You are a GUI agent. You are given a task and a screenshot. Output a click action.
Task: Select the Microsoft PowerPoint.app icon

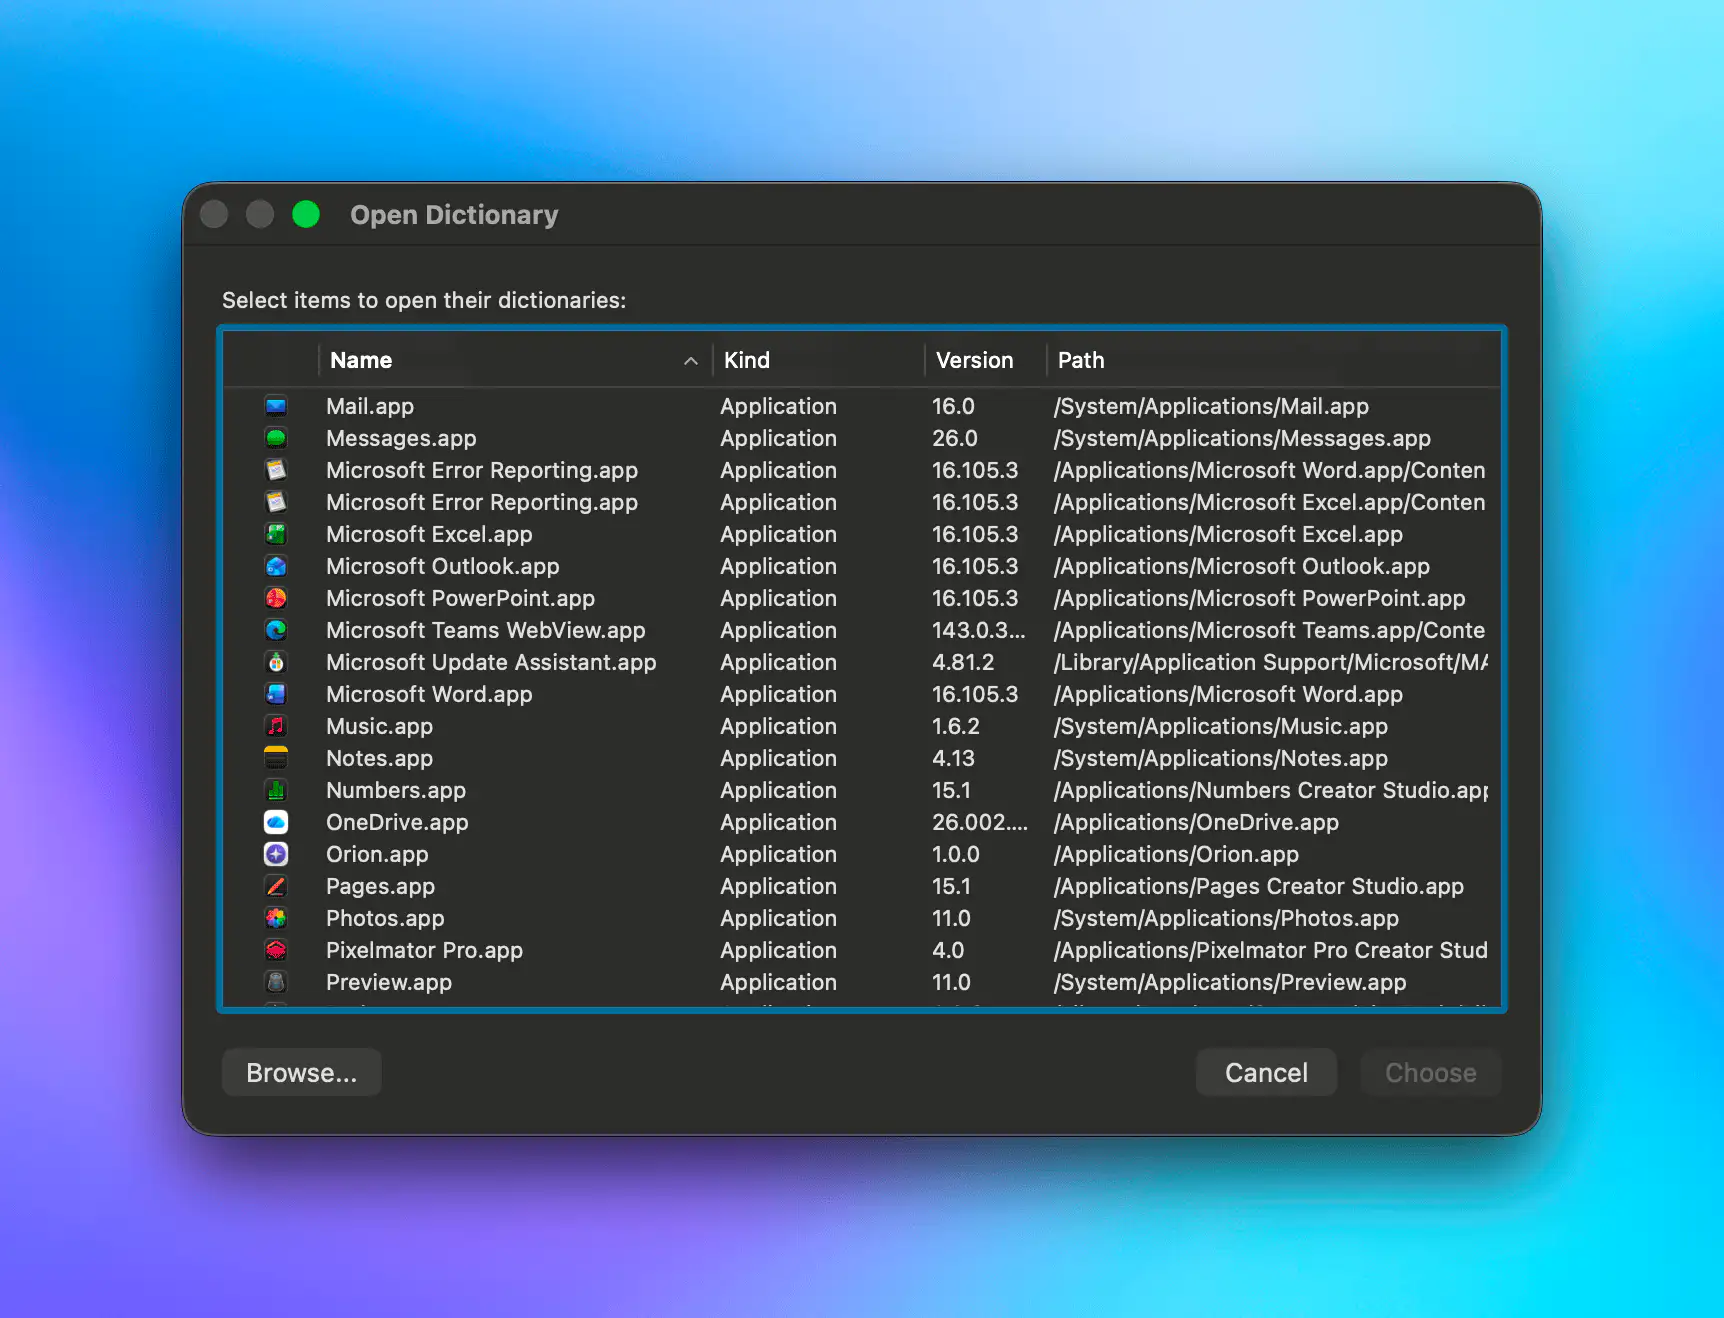276,598
